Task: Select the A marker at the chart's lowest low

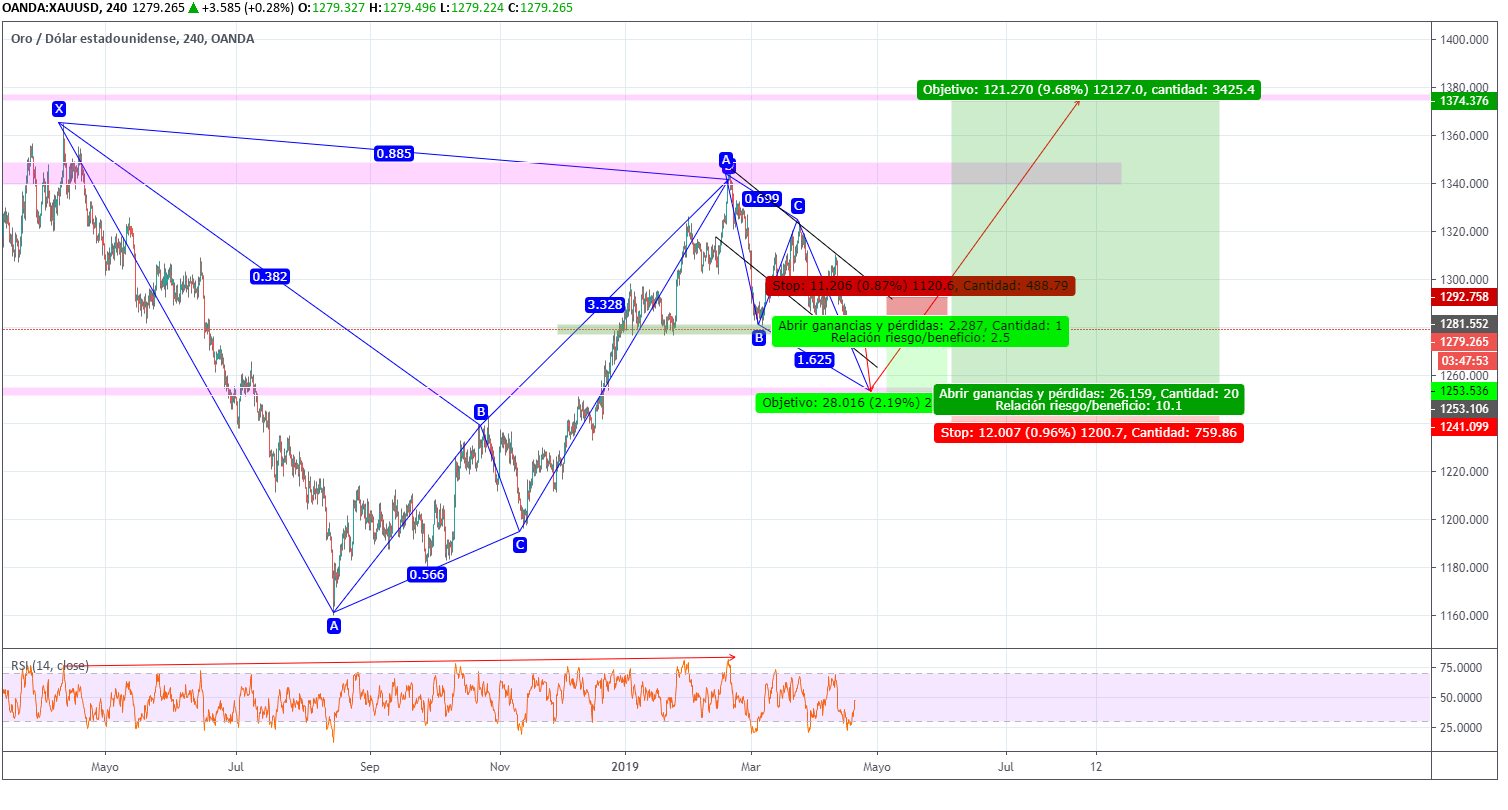Action: 334,625
